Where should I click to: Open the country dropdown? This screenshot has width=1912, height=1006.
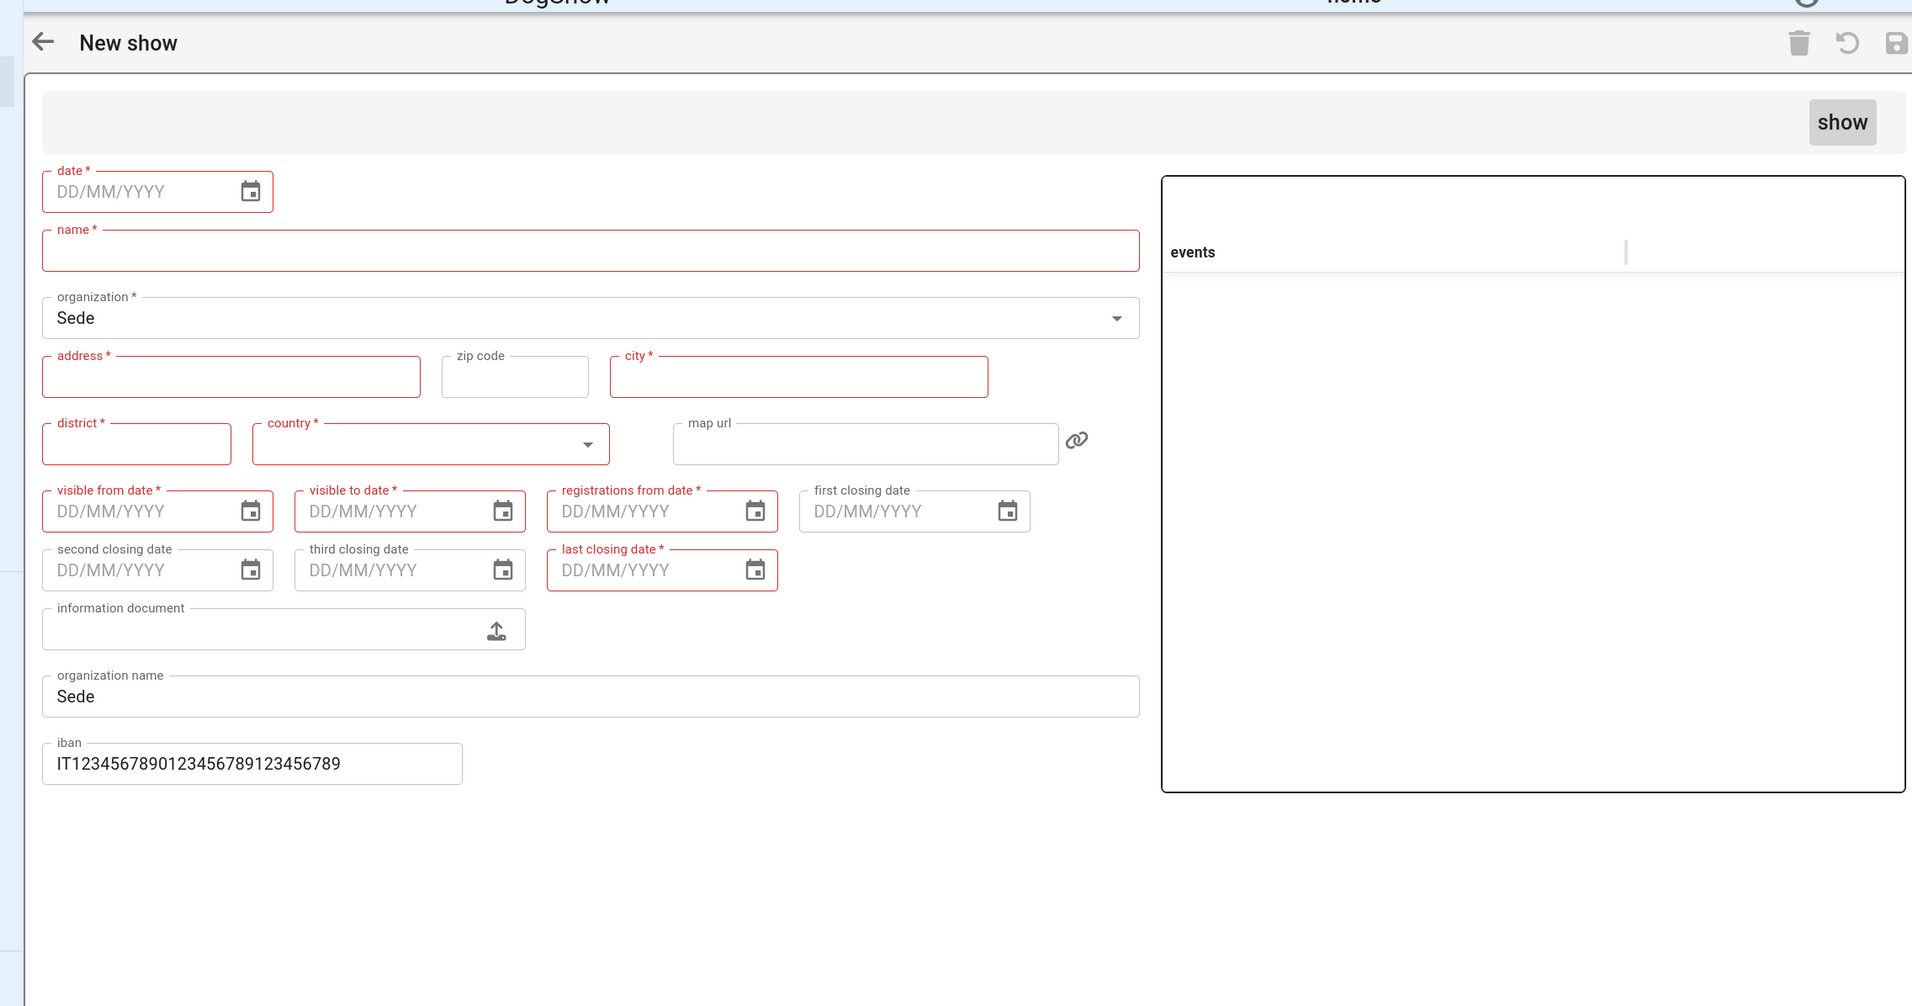coord(588,445)
